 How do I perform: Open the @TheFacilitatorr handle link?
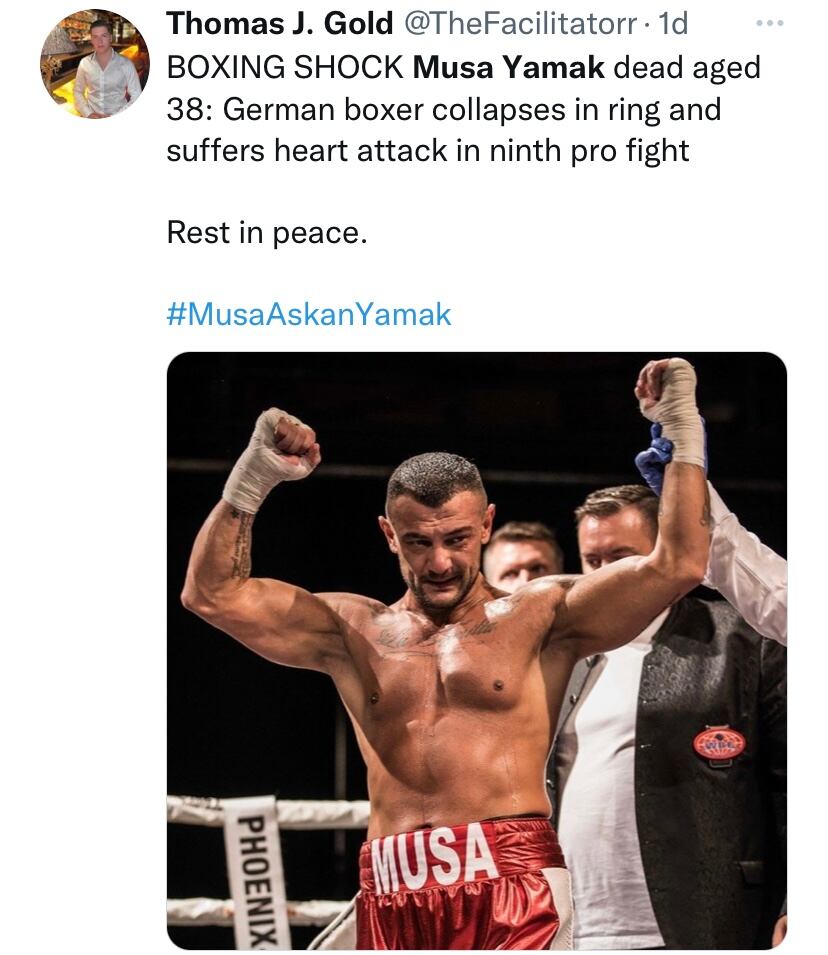coord(520,23)
